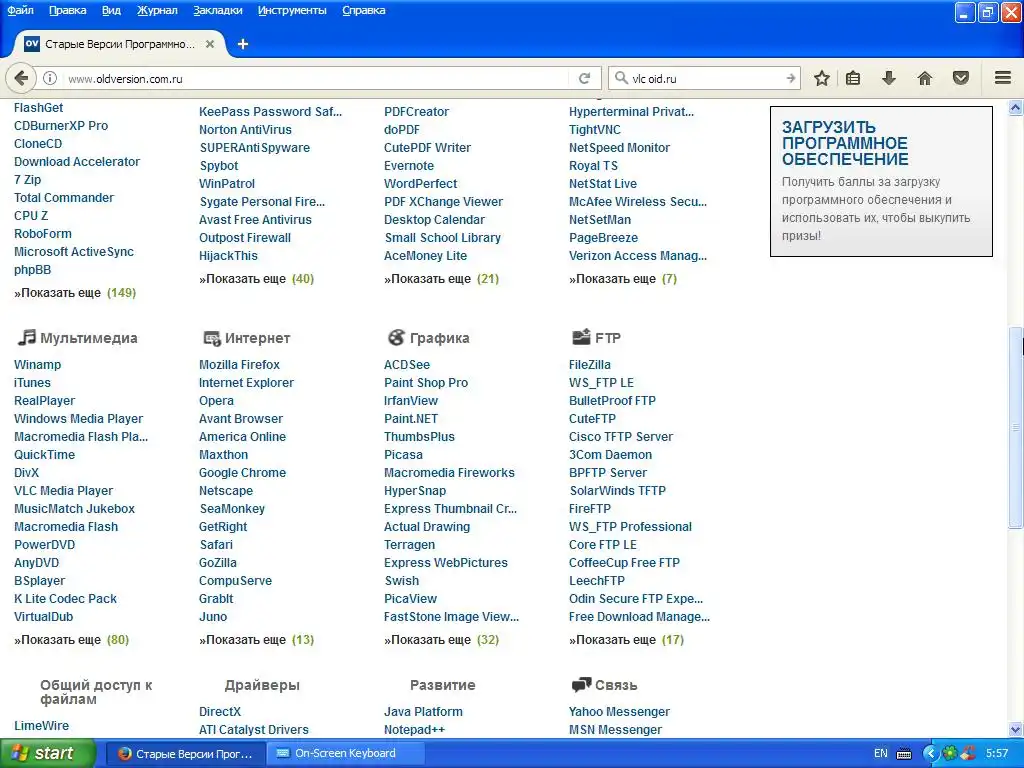Click the Интернет category icon

coord(212,338)
